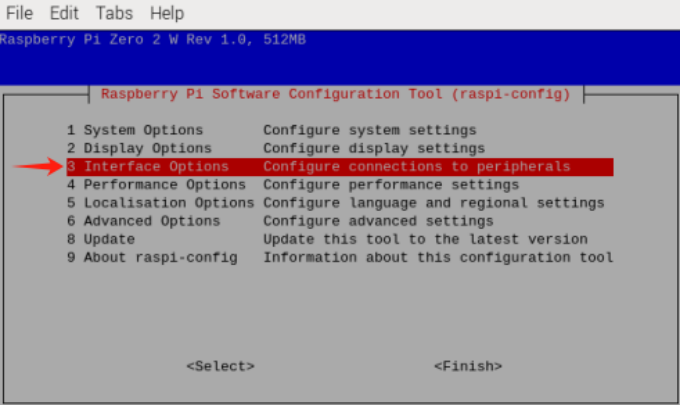Click 'Configure language and regional settings' description
The image size is (681, 405).
433,203
